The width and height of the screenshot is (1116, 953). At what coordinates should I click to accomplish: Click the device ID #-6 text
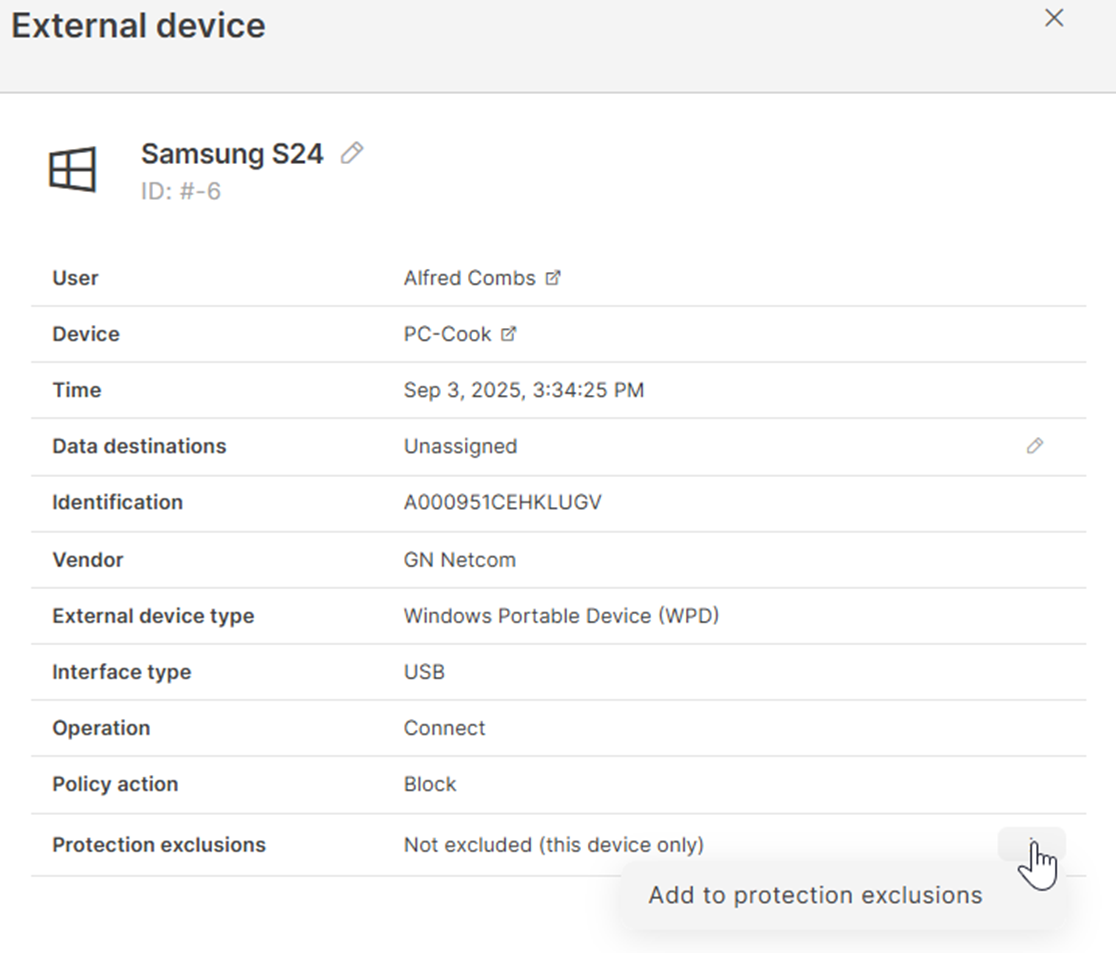181,191
